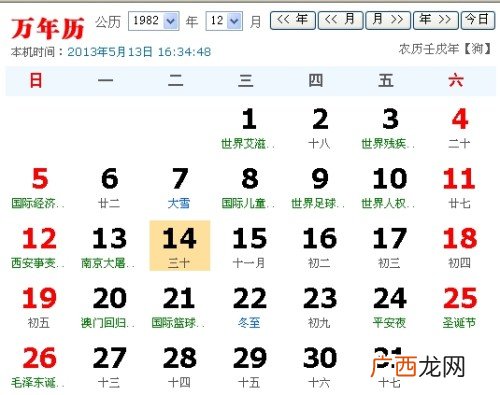The height and width of the screenshot is (395, 500).
Task: Select date 28 marked 十四
Action: pos(179,367)
